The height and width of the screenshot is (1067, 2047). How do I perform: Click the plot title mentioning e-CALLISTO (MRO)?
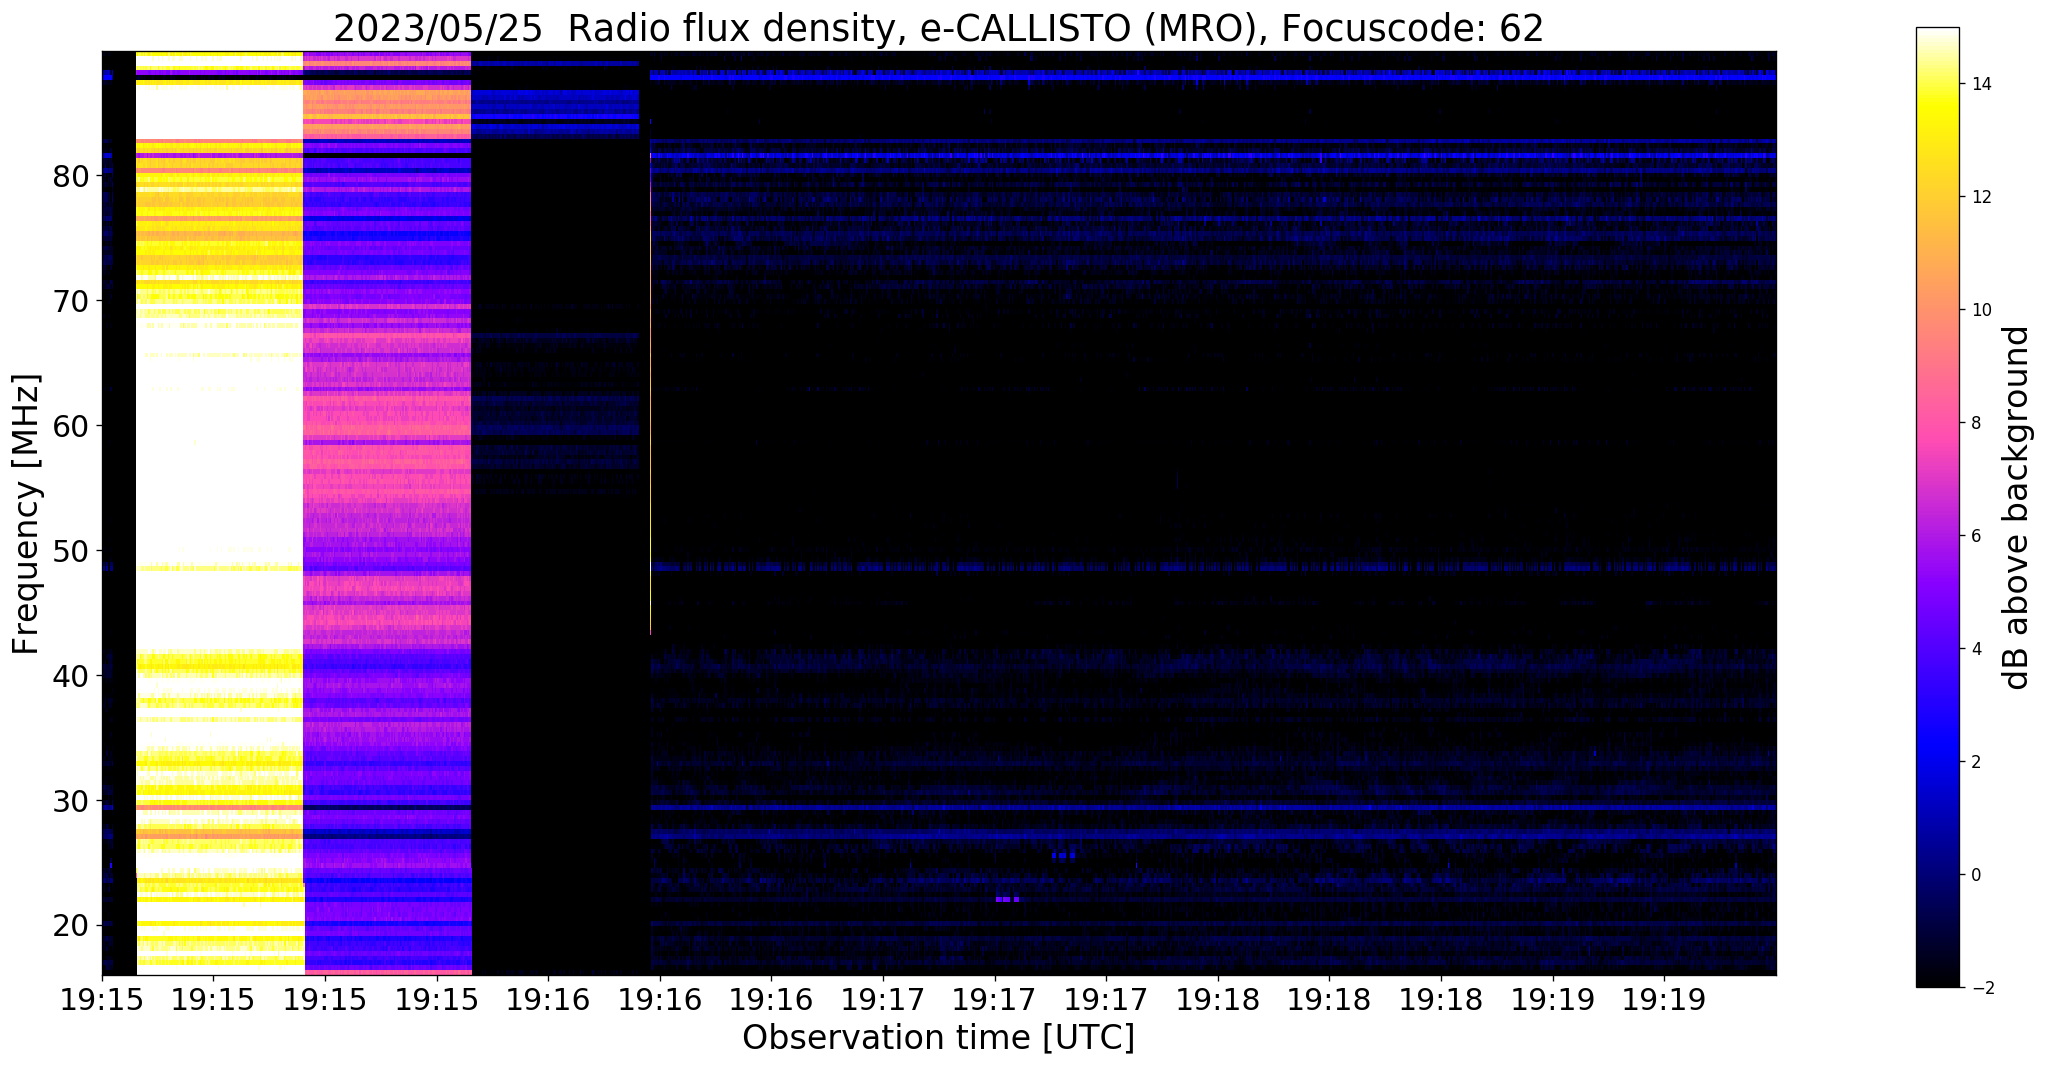pos(938,28)
